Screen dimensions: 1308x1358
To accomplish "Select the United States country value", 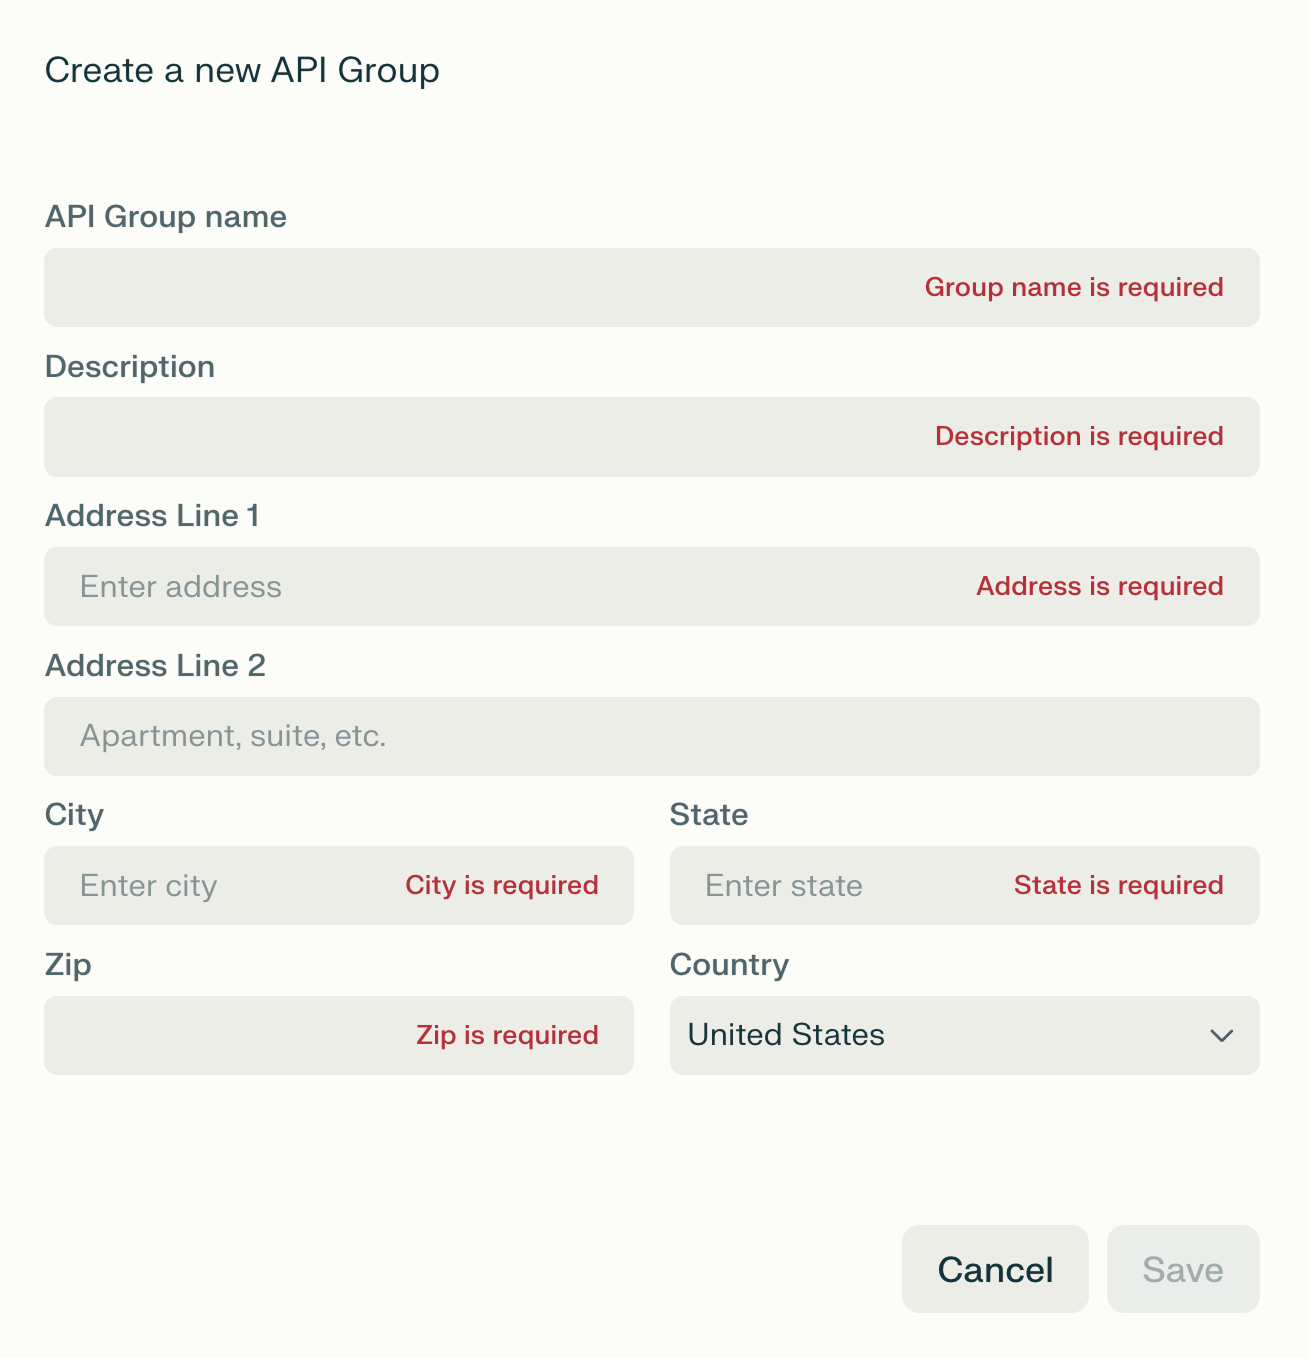I will 785,1035.
